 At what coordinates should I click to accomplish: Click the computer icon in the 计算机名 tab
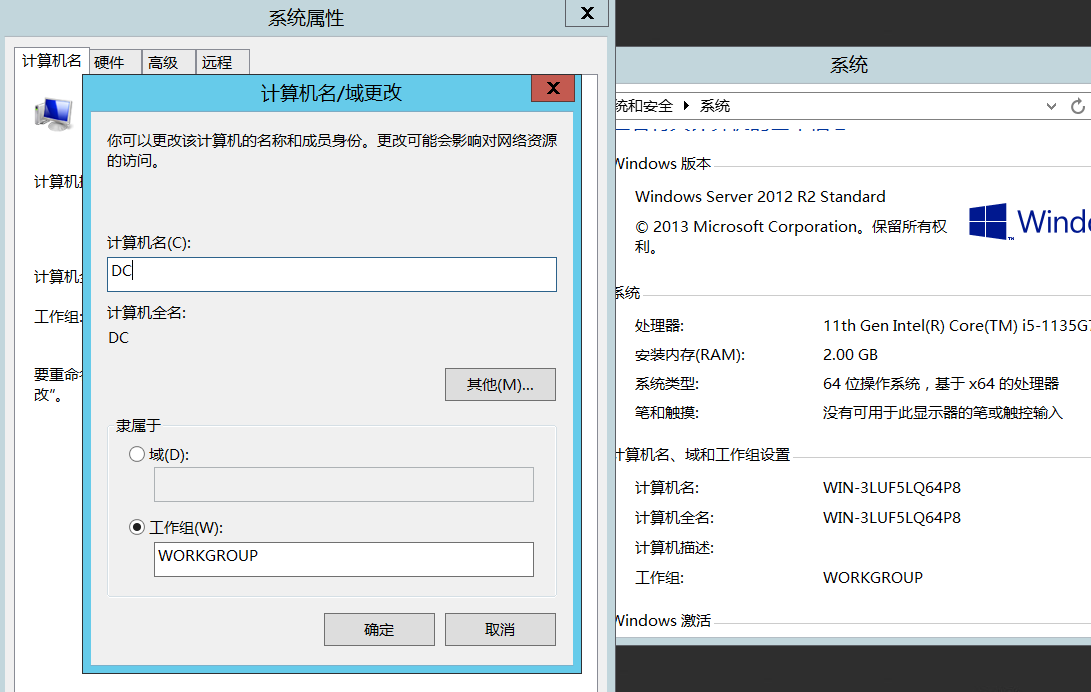coord(53,114)
